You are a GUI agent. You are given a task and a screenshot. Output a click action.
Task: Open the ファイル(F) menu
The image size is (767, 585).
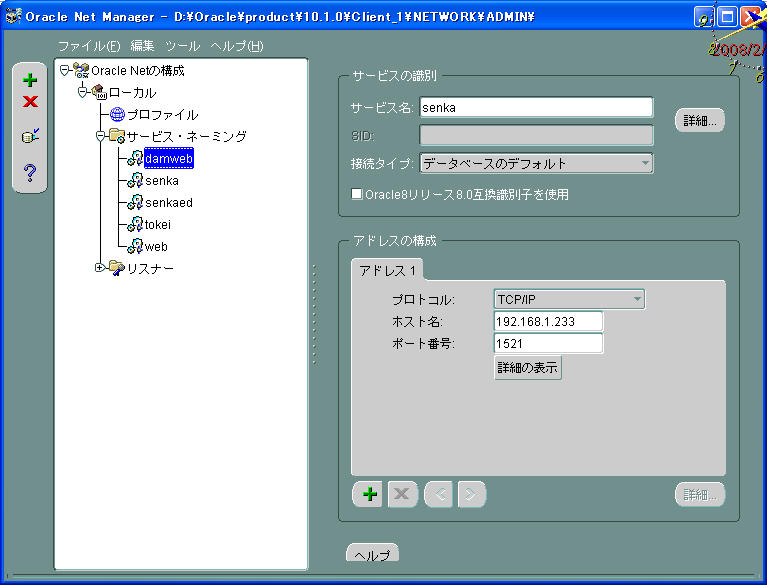89,46
